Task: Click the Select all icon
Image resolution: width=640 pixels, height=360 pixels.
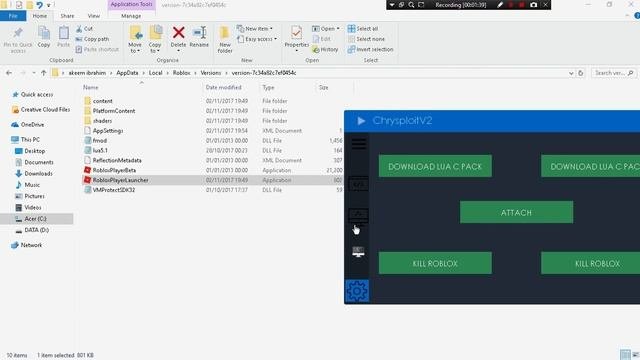Action: click(351, 29)
